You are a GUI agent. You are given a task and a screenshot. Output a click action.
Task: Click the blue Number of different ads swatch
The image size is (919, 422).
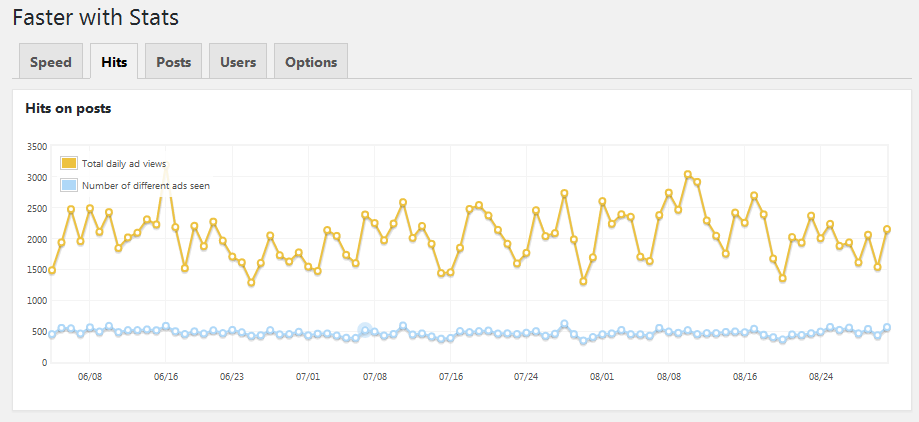click(x=69, y=185)
